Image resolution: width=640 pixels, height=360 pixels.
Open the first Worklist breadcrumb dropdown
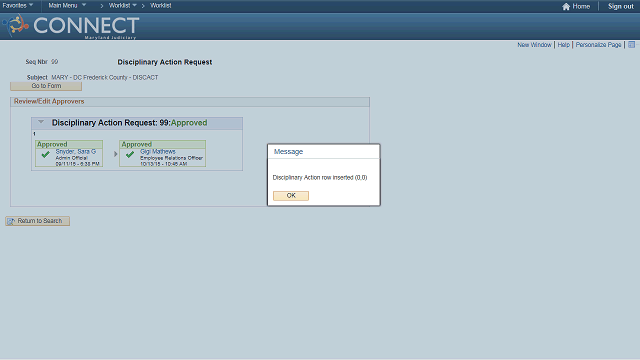[122, 6]
